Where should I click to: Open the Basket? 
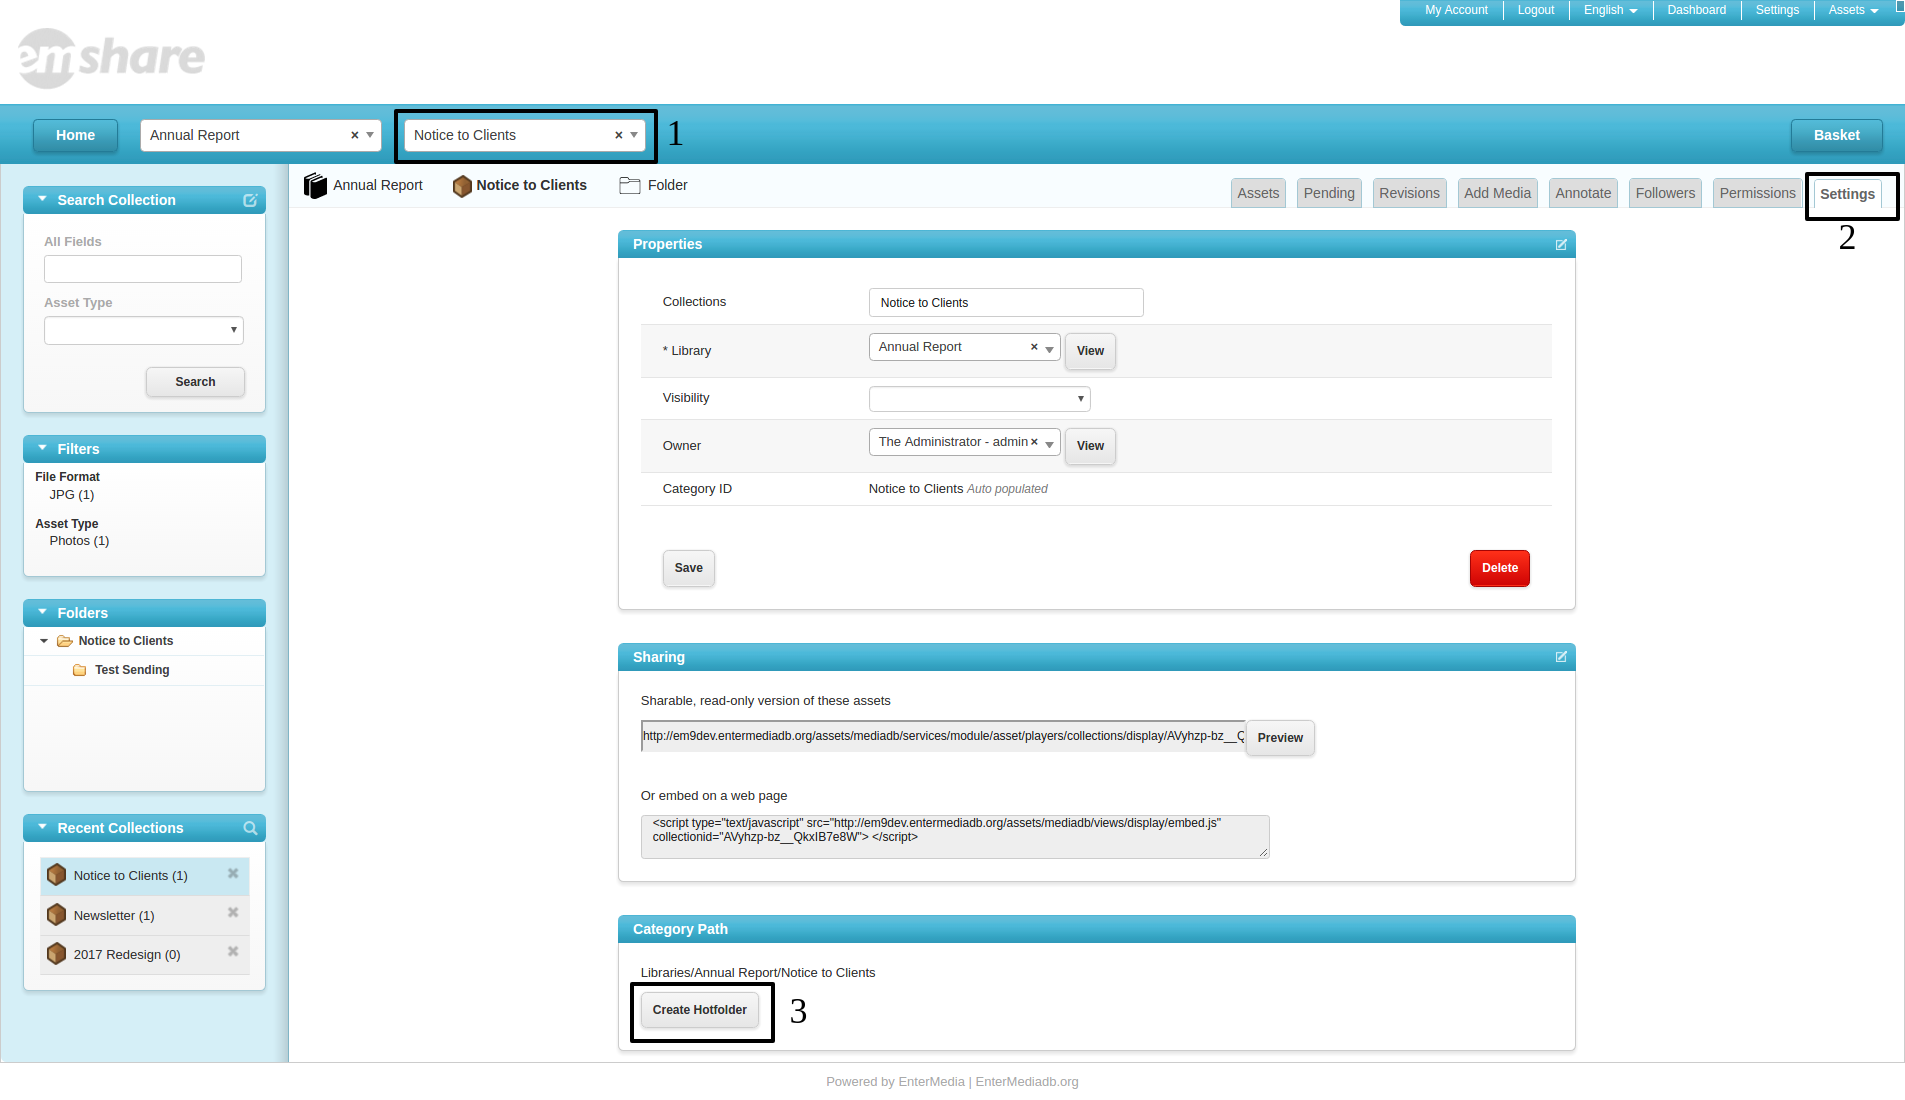click(1836, 135)
